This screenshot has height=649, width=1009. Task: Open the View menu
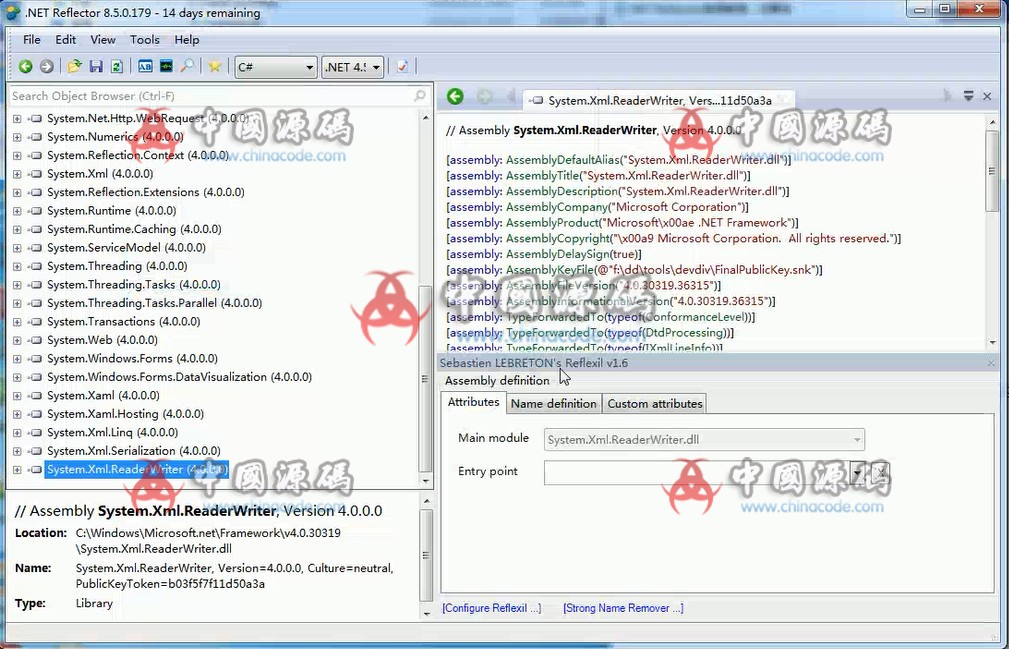click(x=103, y=40)
